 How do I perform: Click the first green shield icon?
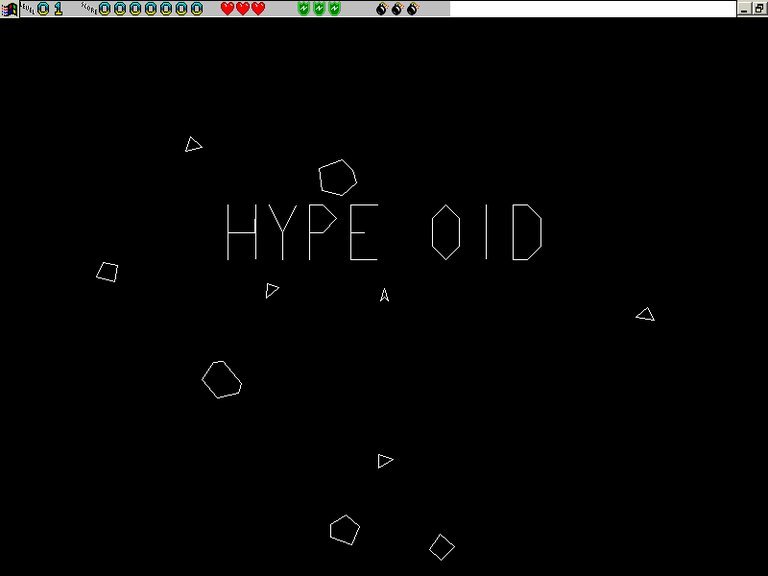[x=304, y=9]
